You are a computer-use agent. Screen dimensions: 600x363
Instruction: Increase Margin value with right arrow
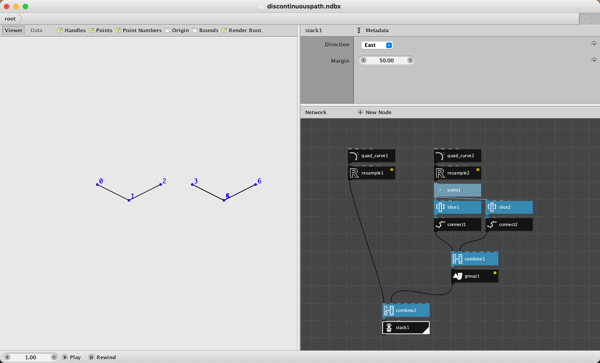(410, 60)
